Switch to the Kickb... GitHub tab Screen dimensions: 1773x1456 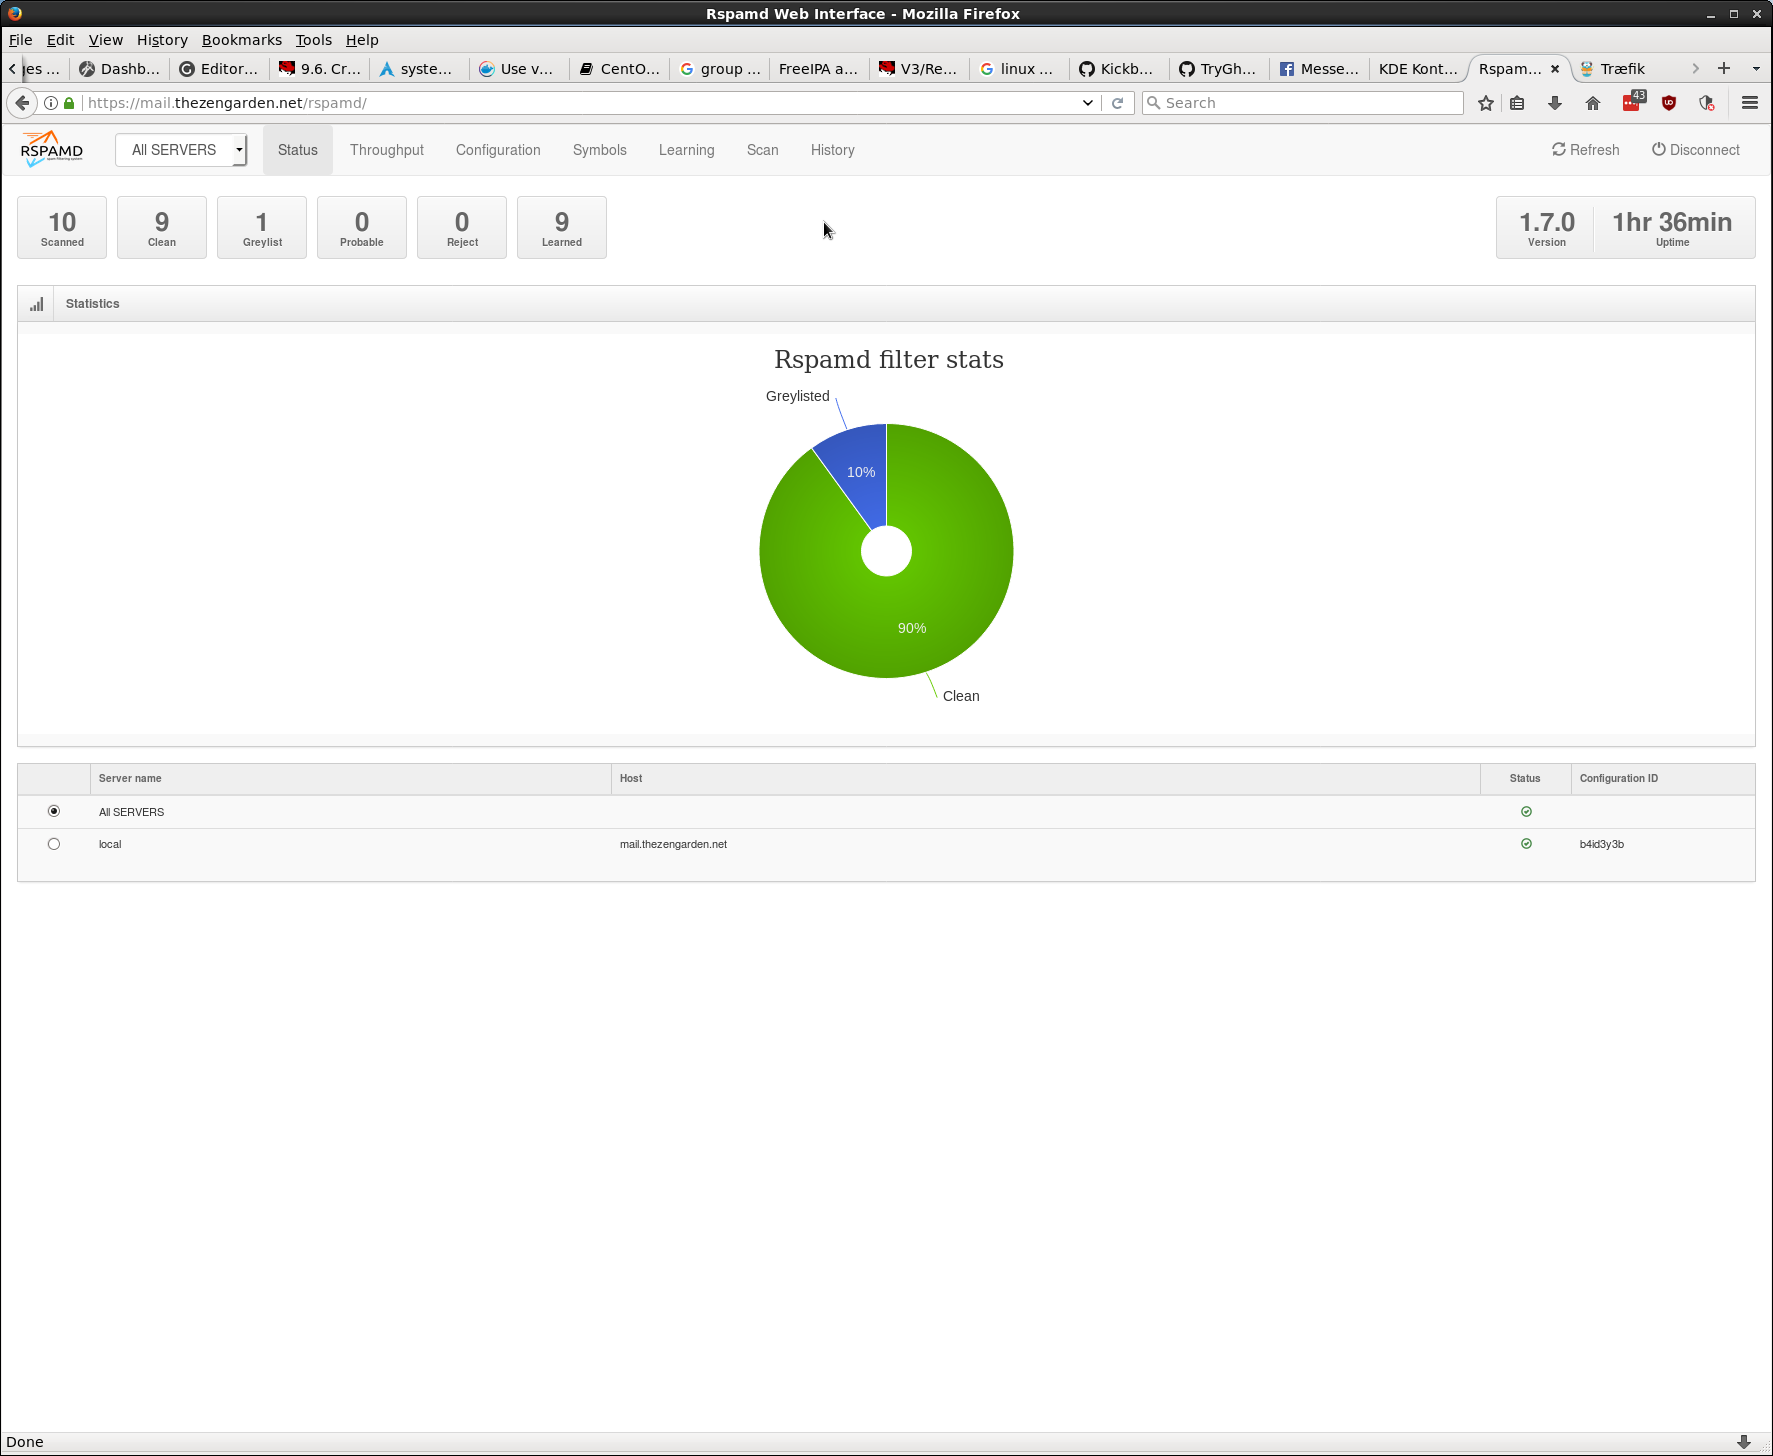click(1118, 69)
